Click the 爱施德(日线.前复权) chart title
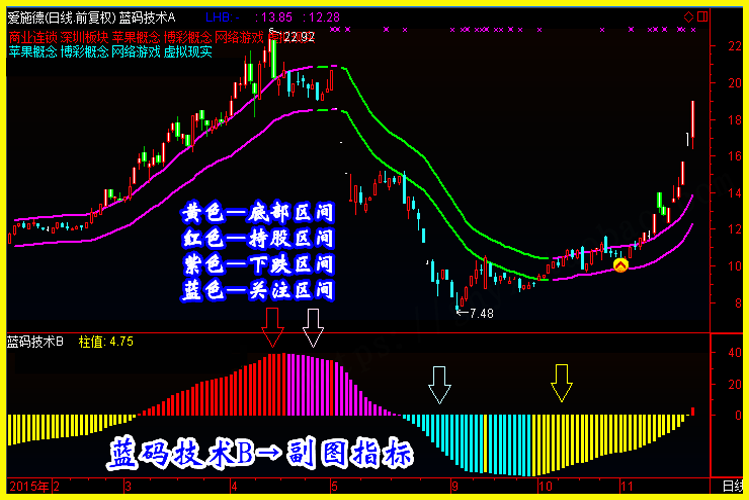 (62, 18)
